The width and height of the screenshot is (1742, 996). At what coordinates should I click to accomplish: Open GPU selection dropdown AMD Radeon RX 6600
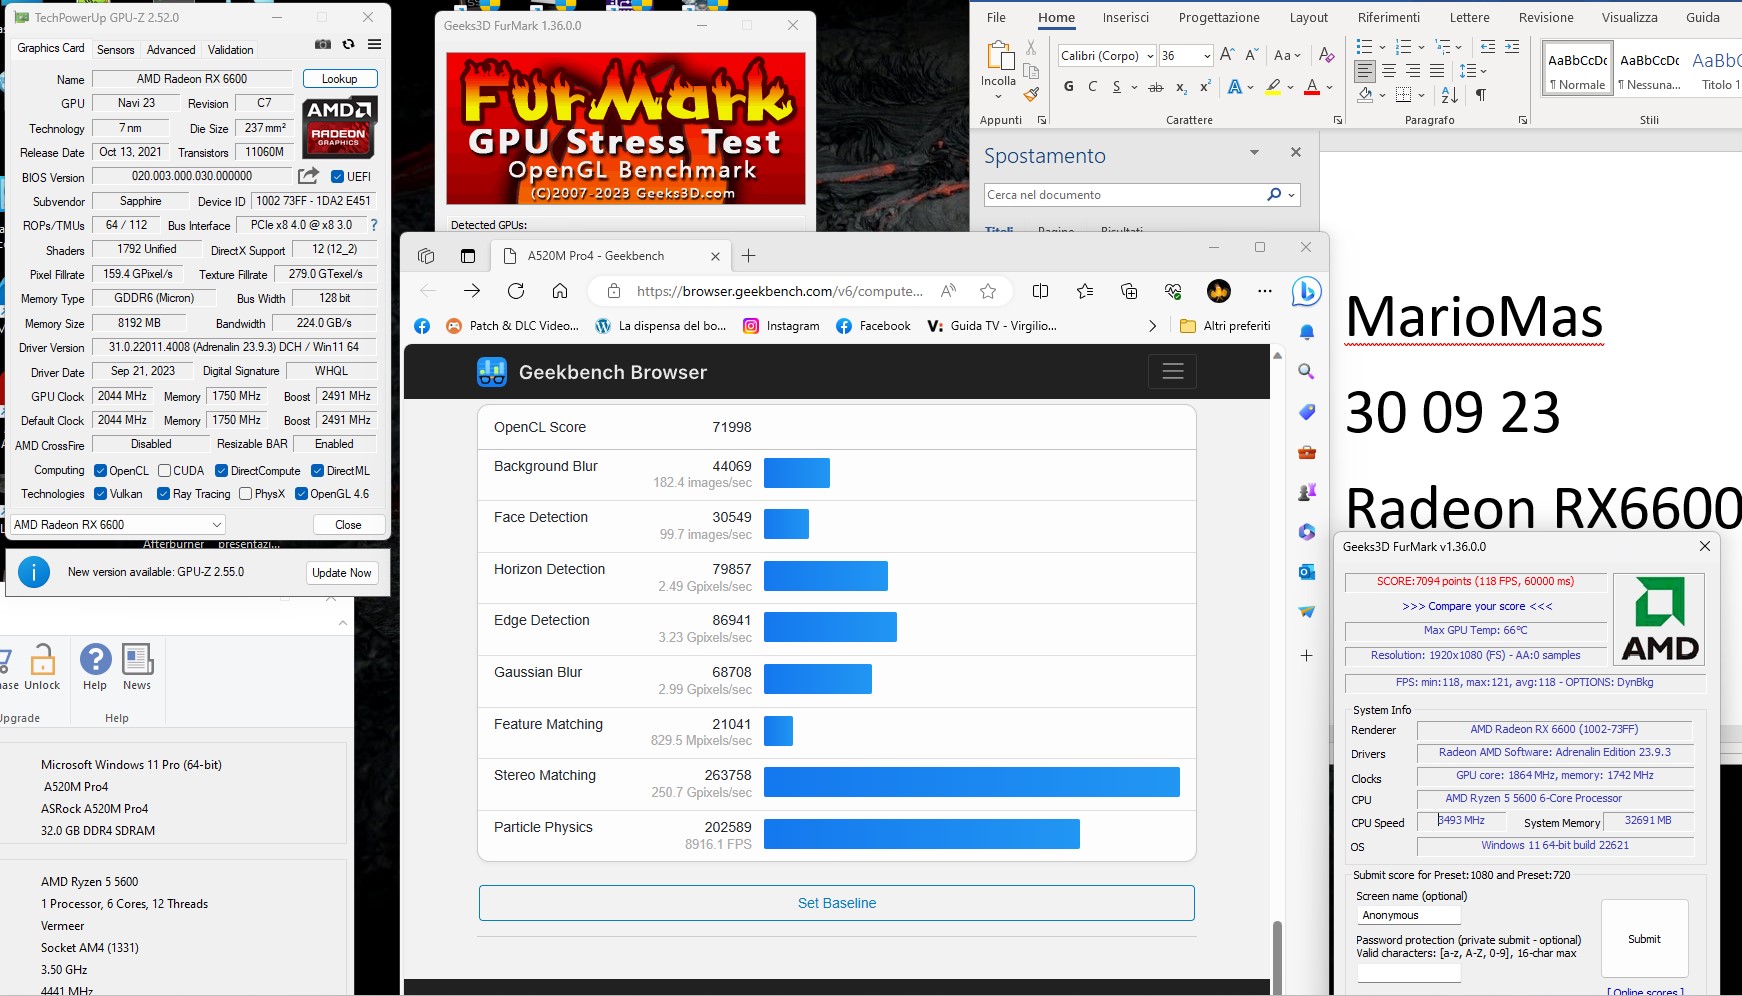pyautogui.click(x=118, y=525)
